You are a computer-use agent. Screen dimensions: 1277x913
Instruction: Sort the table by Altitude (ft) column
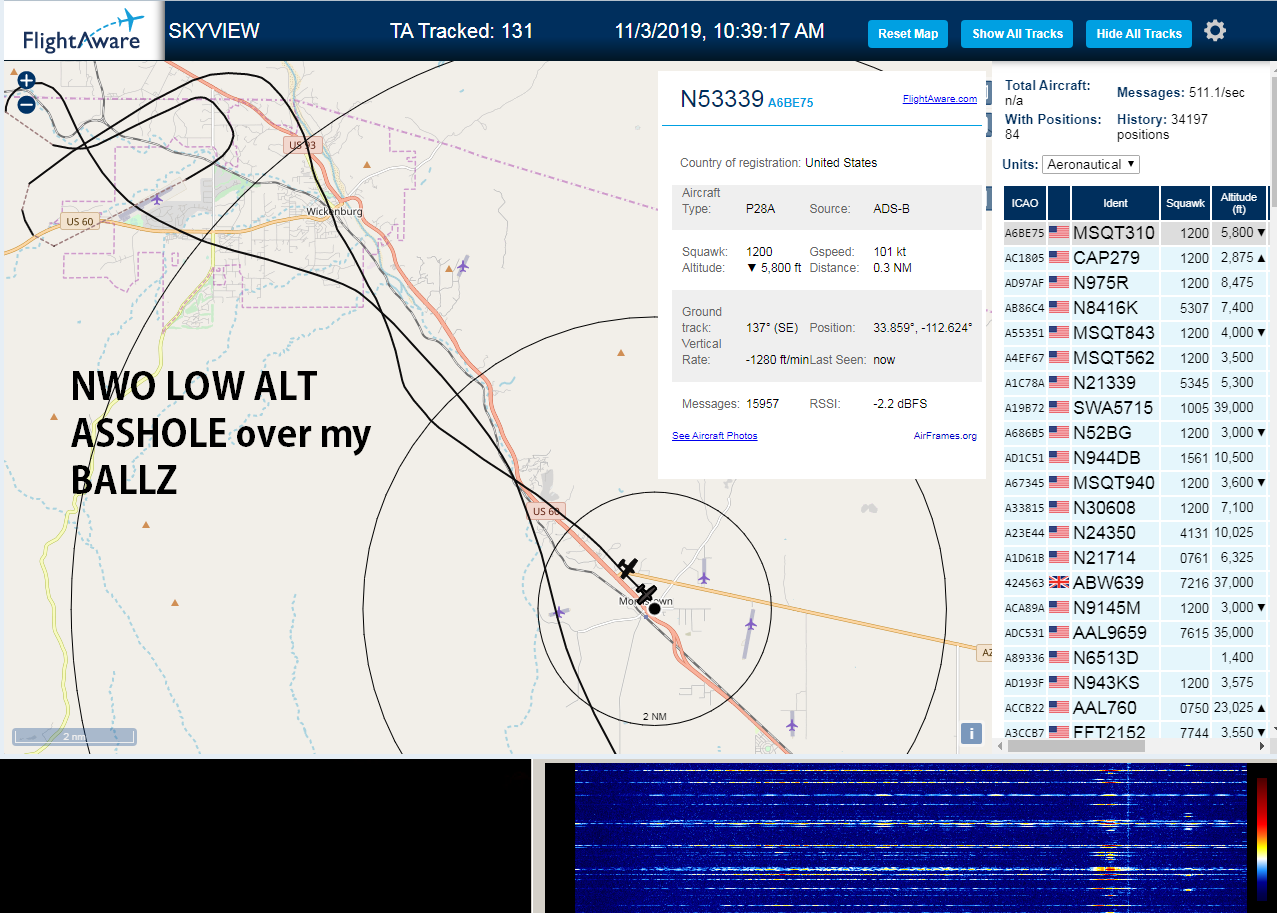coord(1239,203)
